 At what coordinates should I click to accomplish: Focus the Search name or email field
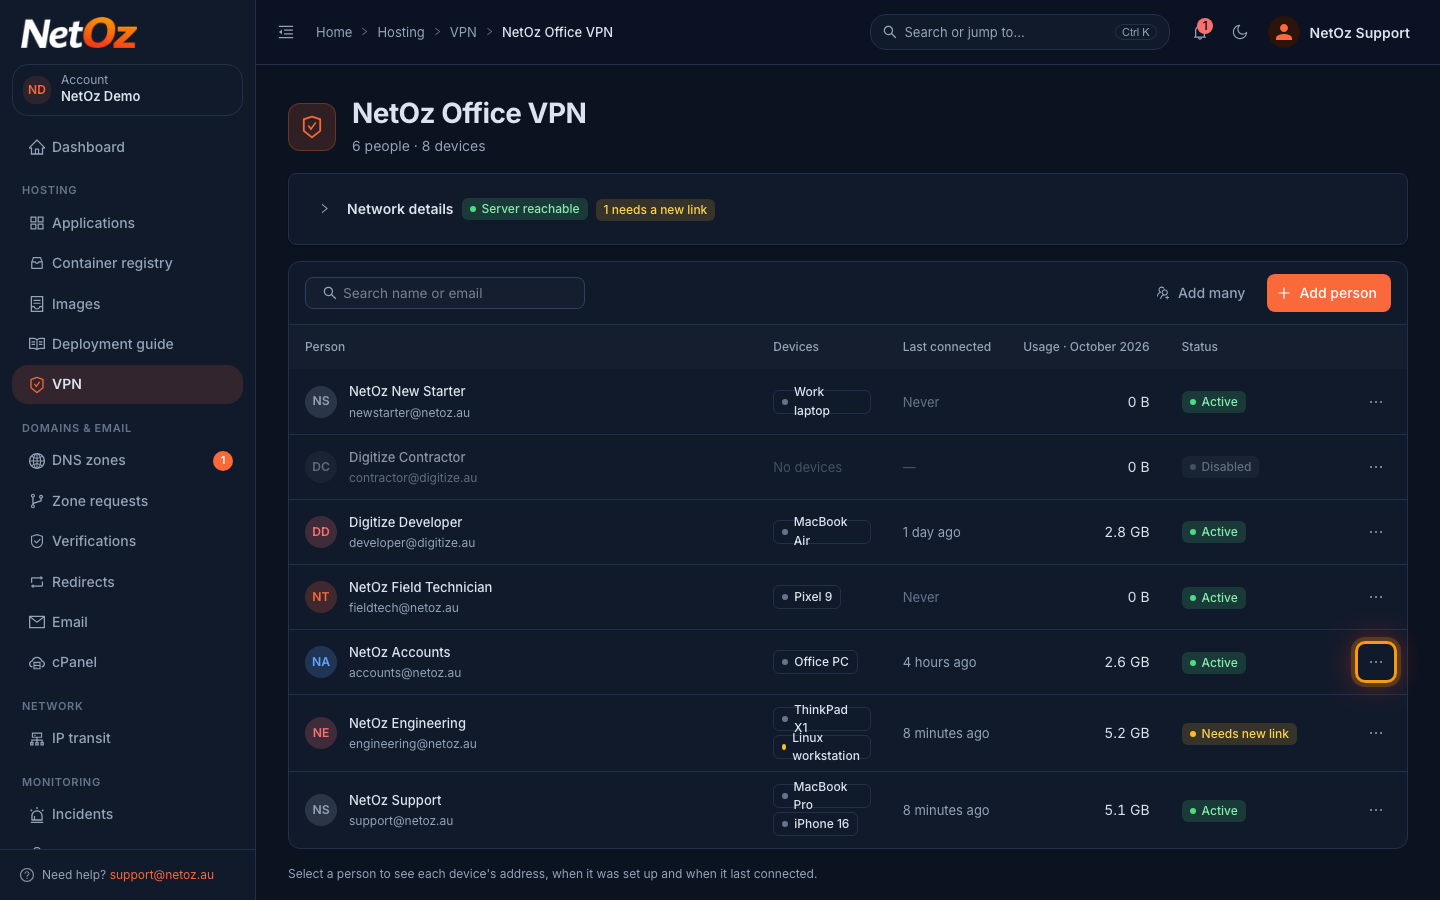pos(445,293)
